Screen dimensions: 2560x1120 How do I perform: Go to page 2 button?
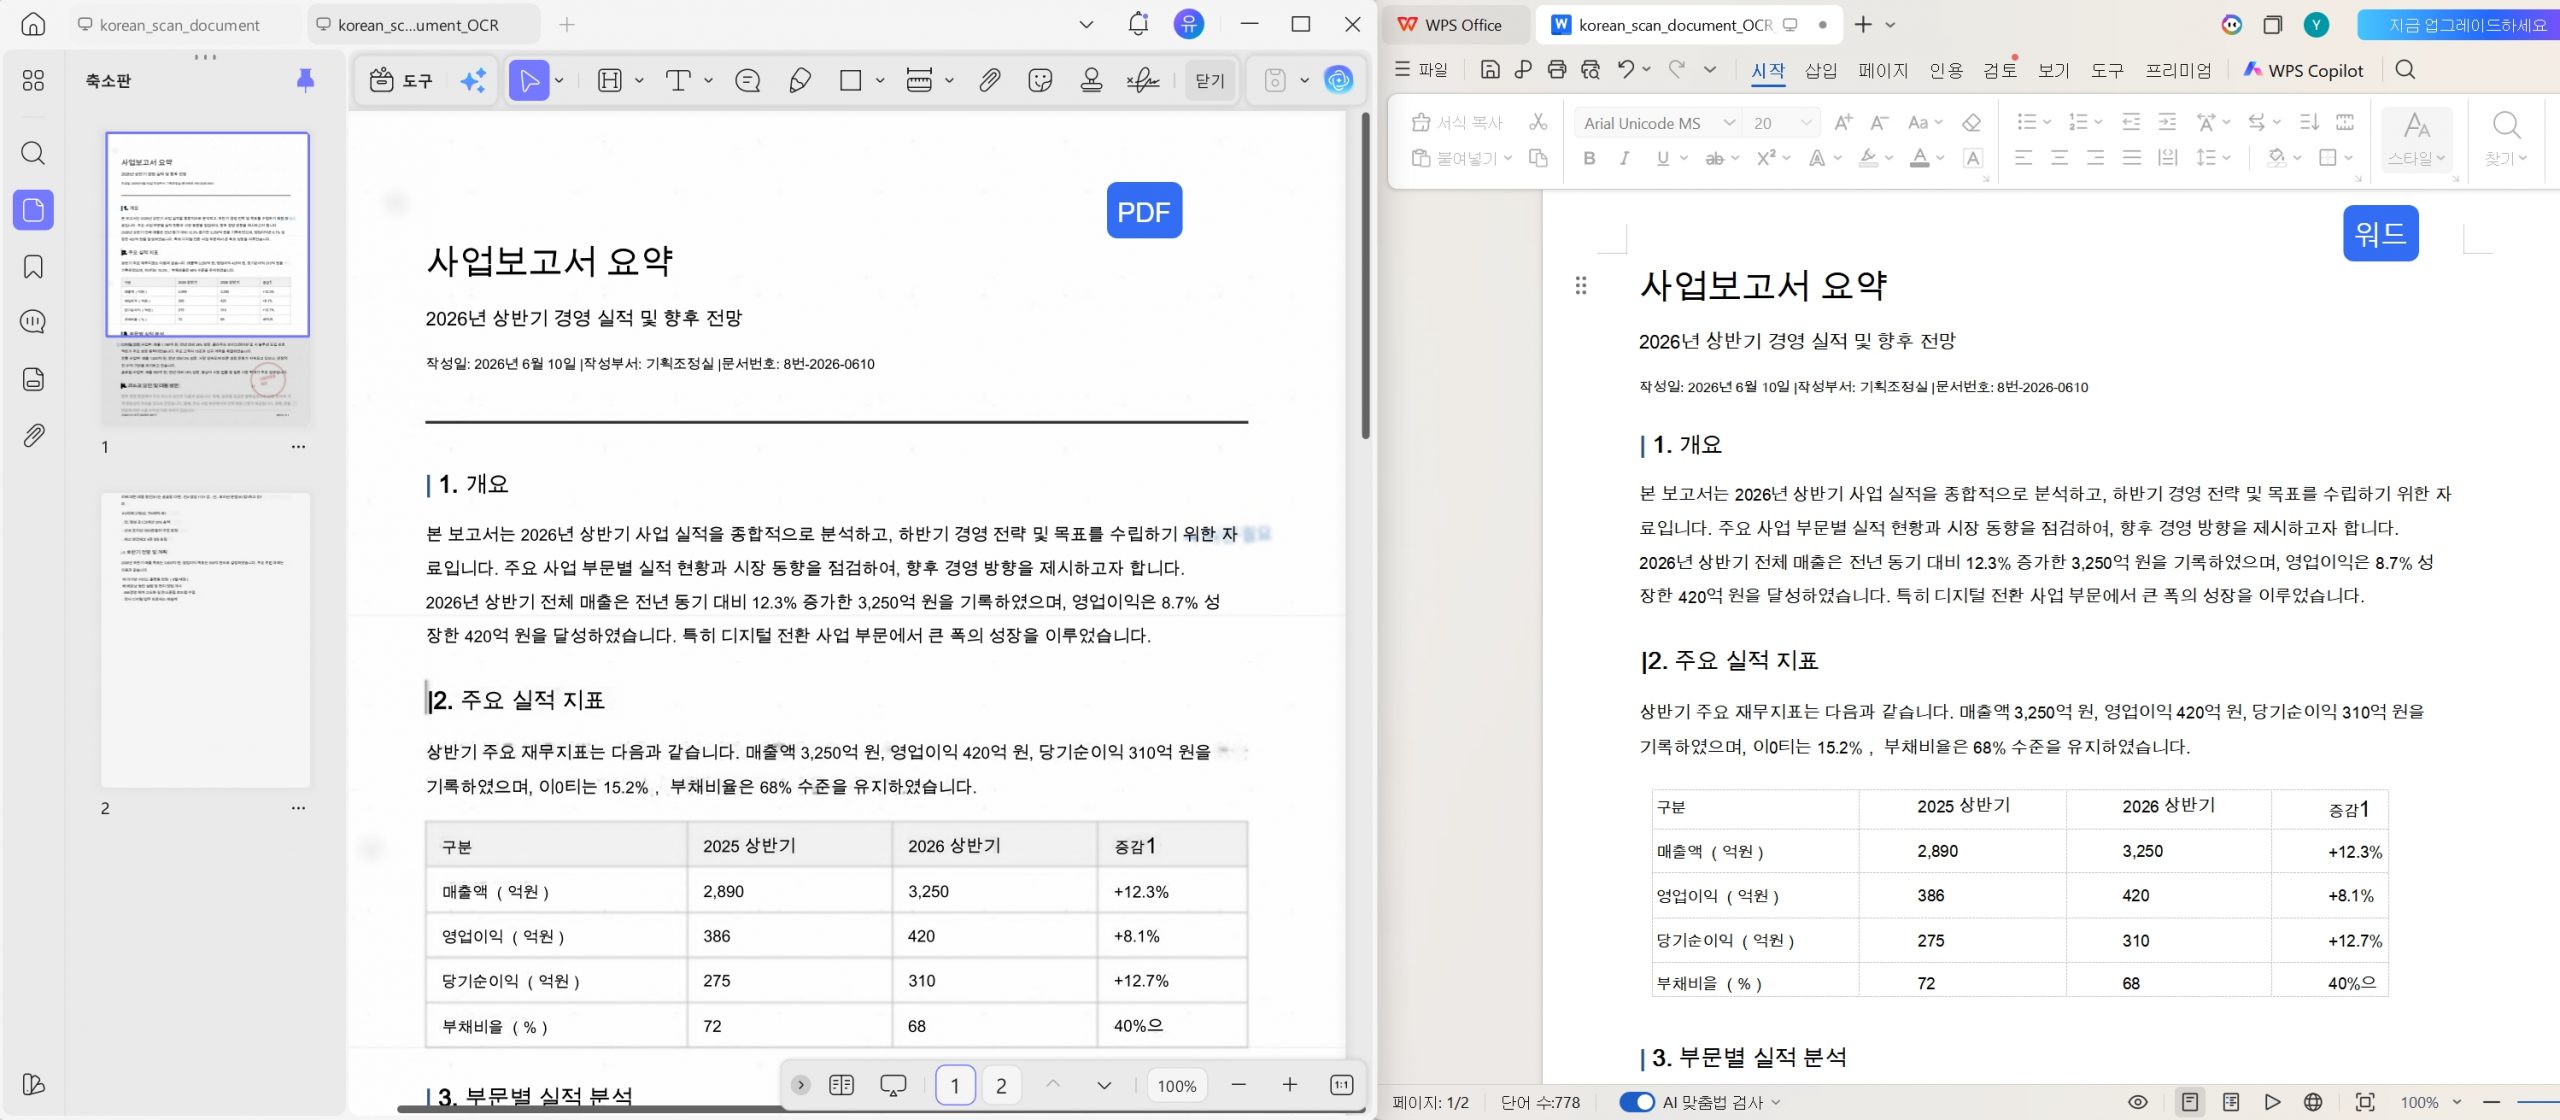click(1001, 1086)
